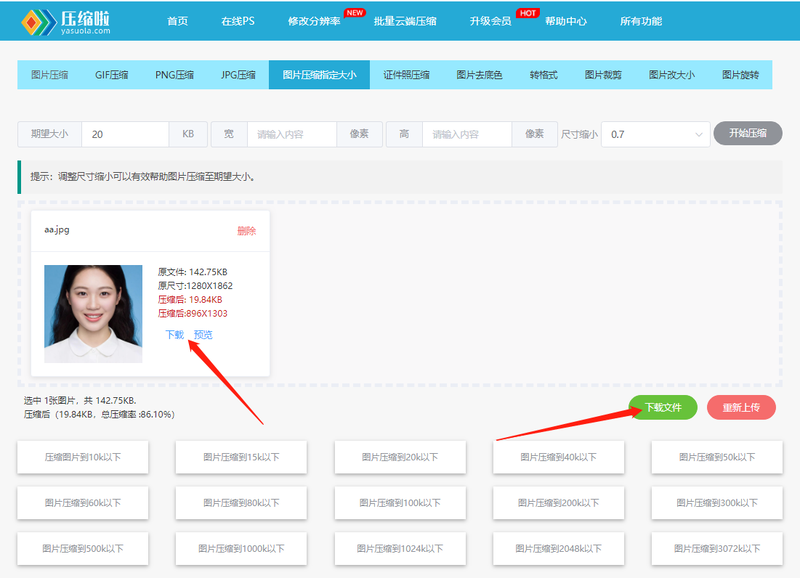Click the 压缩啦 yasuola.com logo
Screen dimensions: 800x578
pos(66,22)
